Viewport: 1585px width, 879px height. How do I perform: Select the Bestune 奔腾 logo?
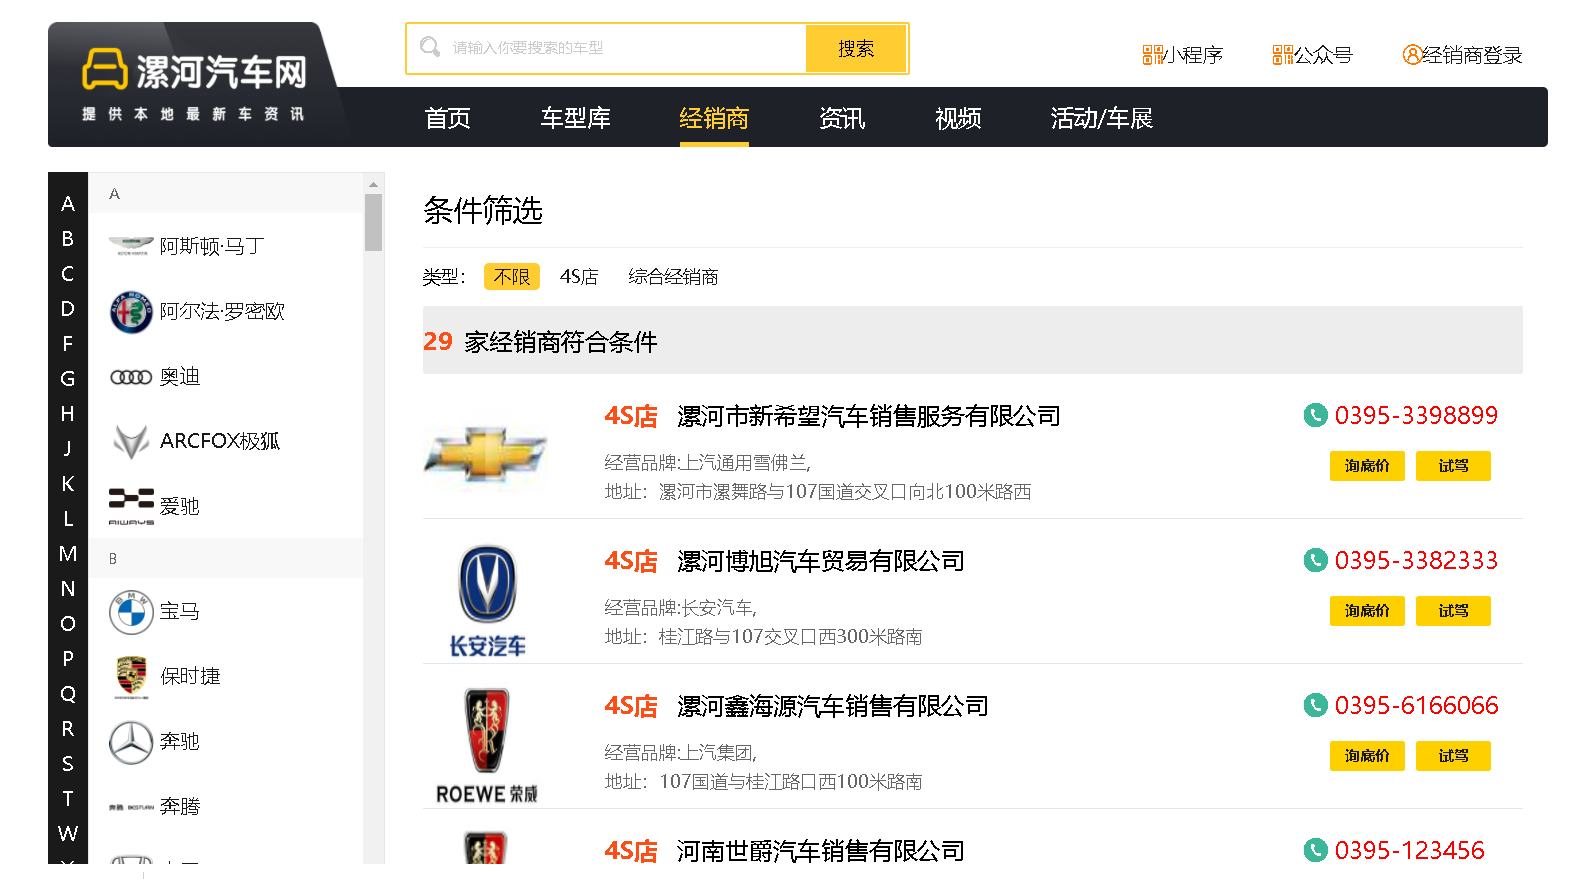pyautogui.click(x=131, y=807)
